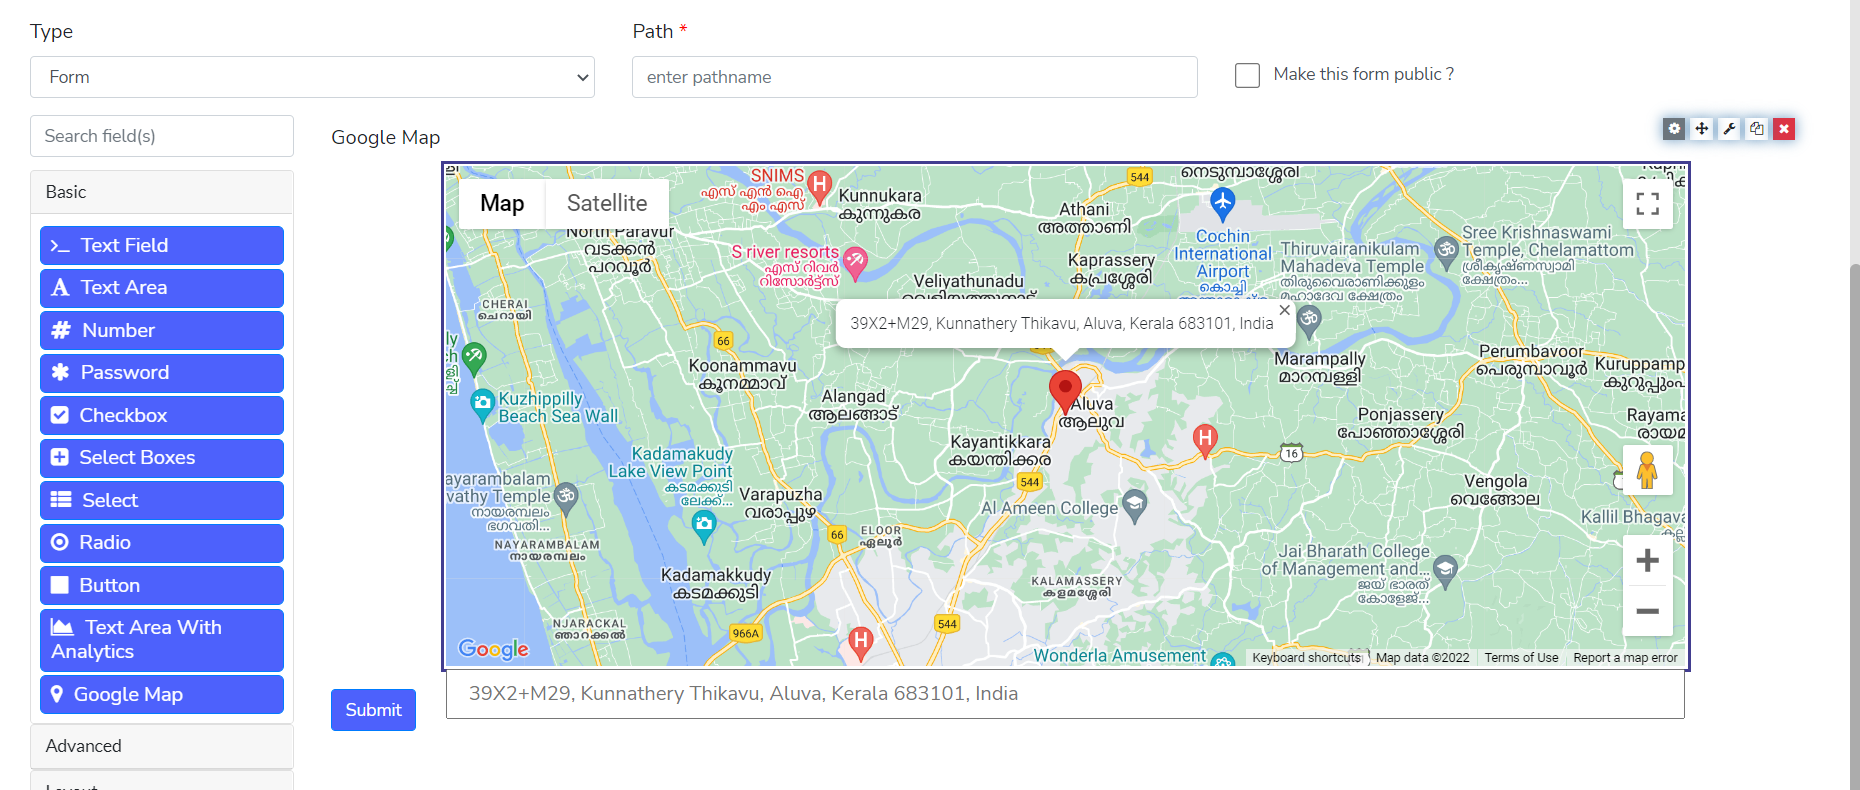The height and width of the screenshot is (790, 1860).
Task: Collapse the Basic components section
Action: (x=162, y=192)
